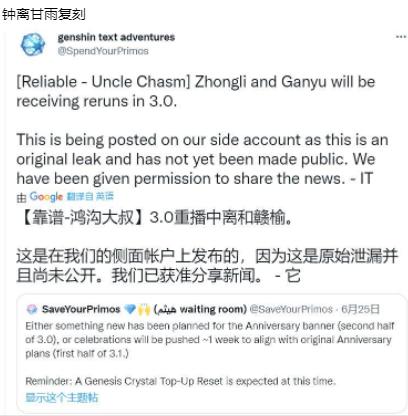408x416 pixels.
Task: Click the translated 靠谱-鸿沟大叔 line
Action: point(155,217)
